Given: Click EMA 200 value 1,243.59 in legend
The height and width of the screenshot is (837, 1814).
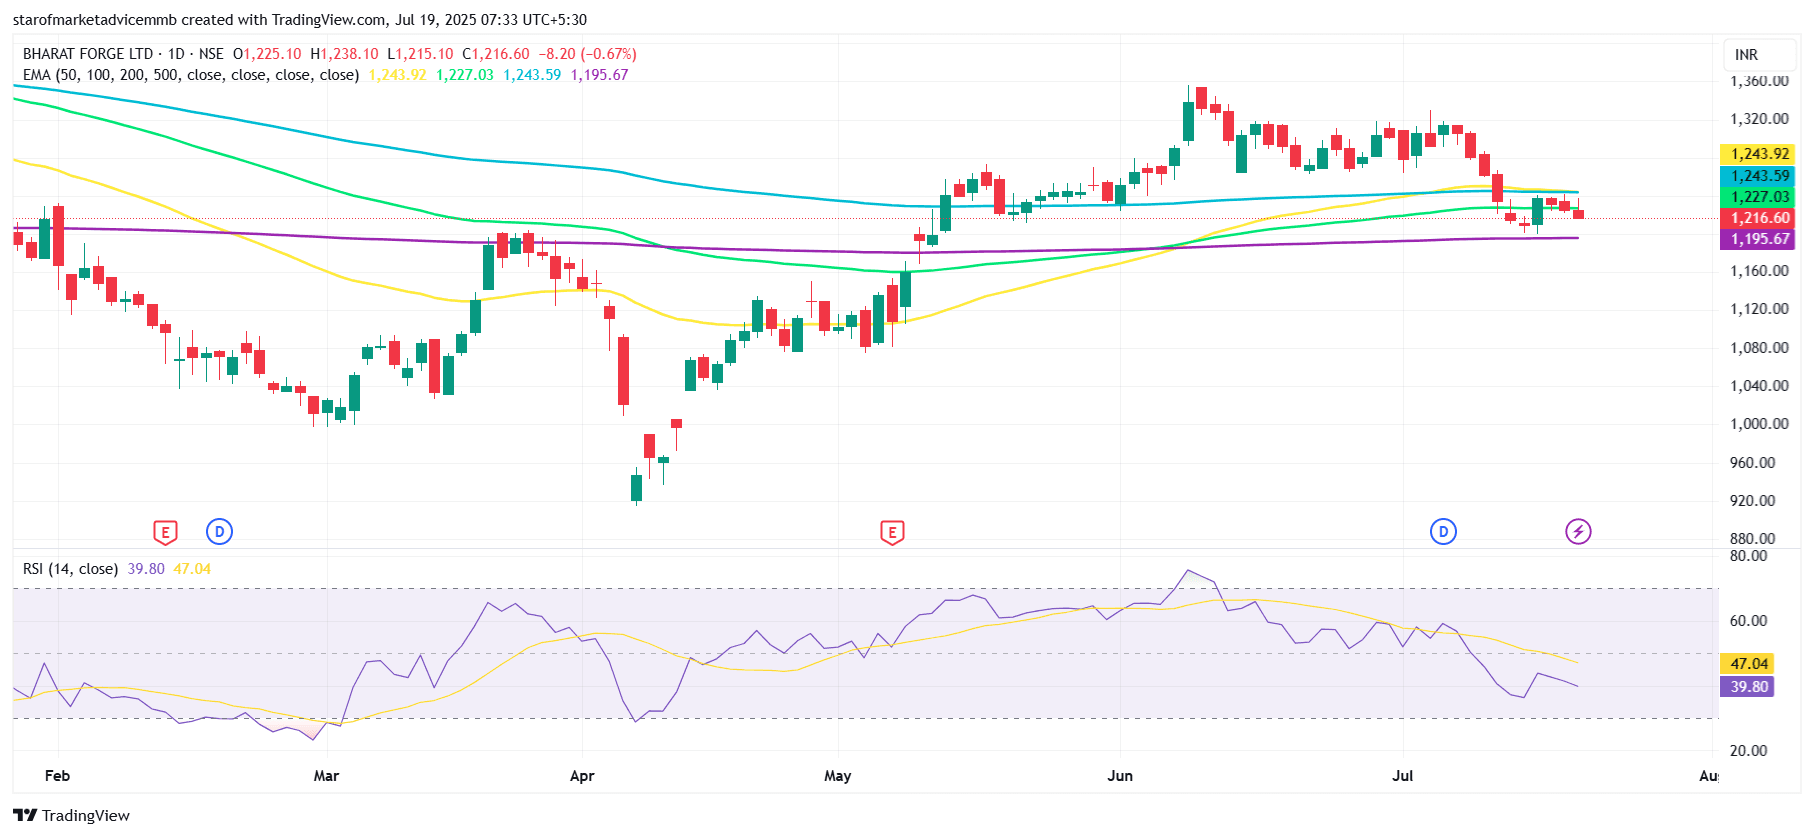Looking at the screenshot, I should point(532,75).
